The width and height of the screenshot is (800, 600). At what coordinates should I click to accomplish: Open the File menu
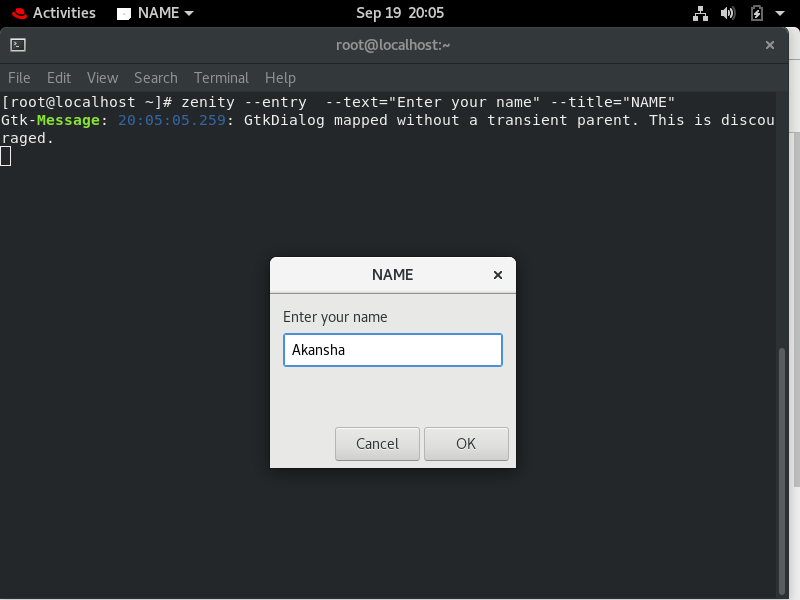point(19,78)
